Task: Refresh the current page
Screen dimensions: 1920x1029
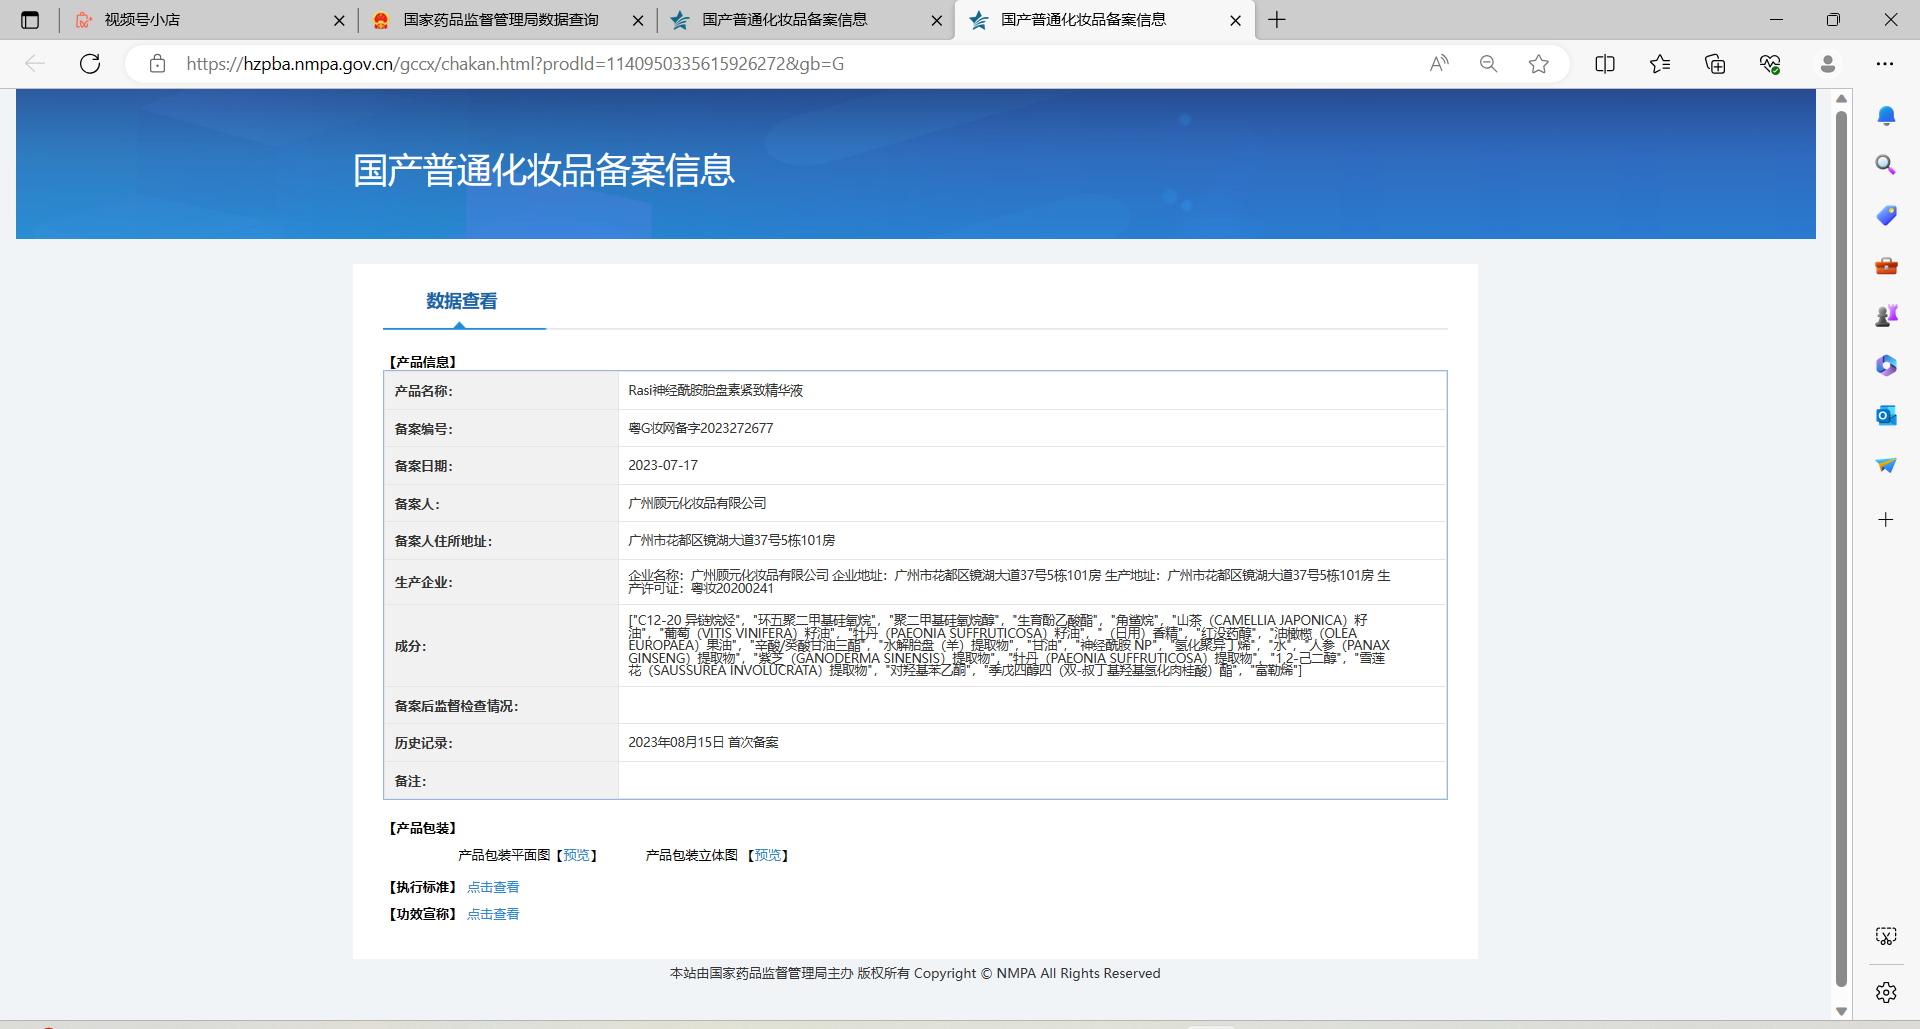Action: tap(90, 64)
